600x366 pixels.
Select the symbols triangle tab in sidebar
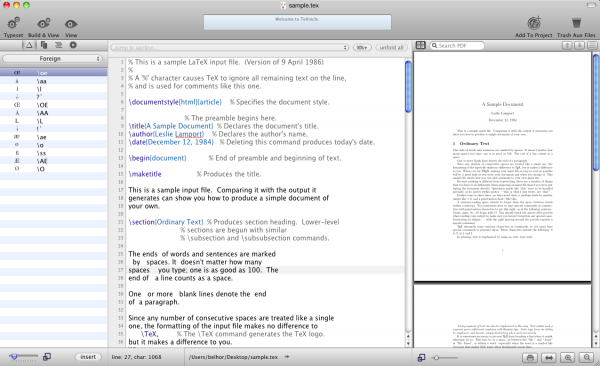coord(29,45)
